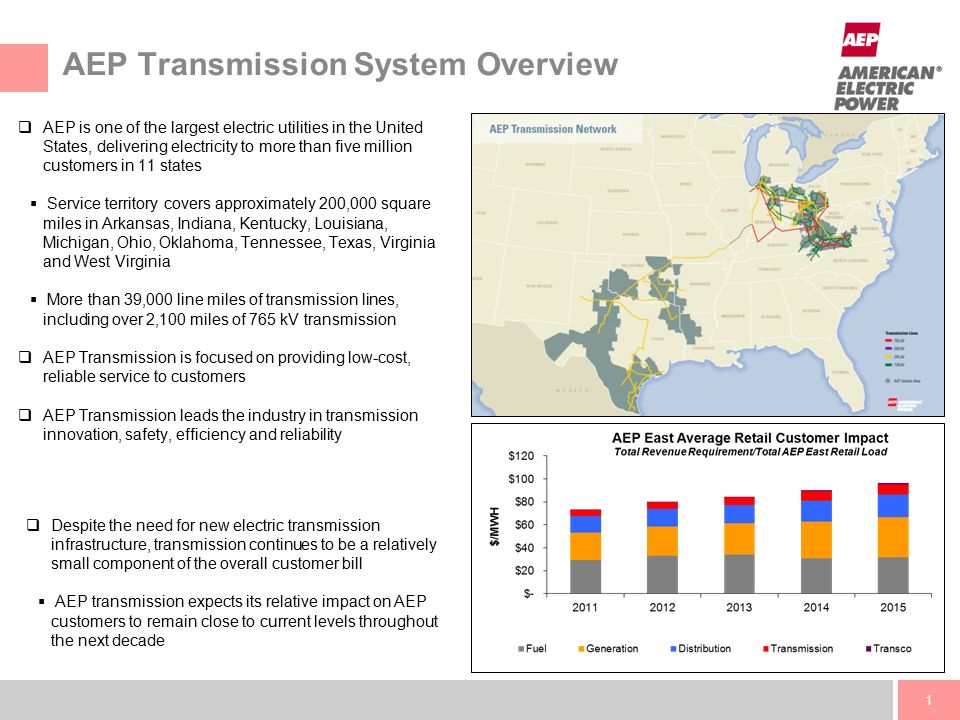
Task: Click the orange Generation legend swatch
Action: click(581, 649)
